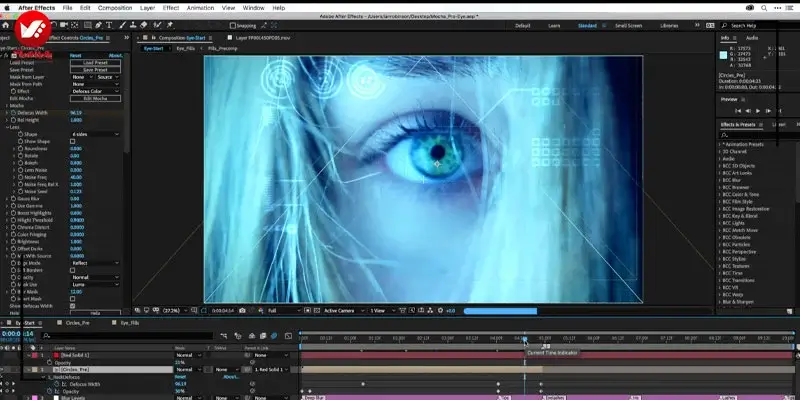This screenshot has height=400, width=800.
Task: Open Mask from Layer None dropdown
Action: 82,77
